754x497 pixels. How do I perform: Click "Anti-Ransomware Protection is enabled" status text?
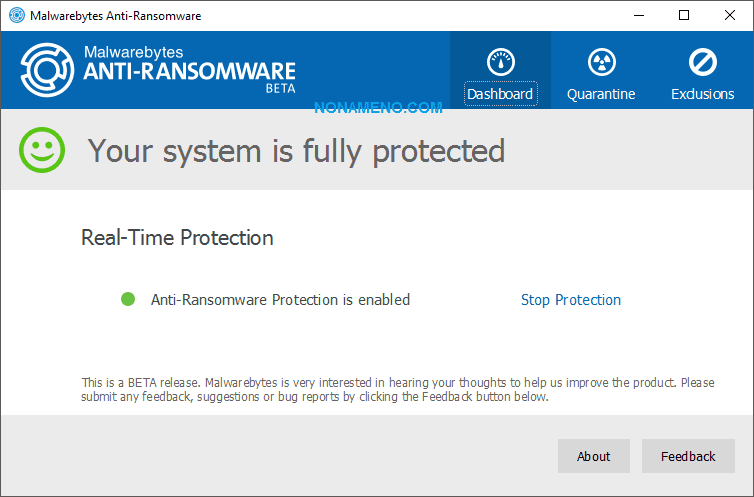pos(280,300)
